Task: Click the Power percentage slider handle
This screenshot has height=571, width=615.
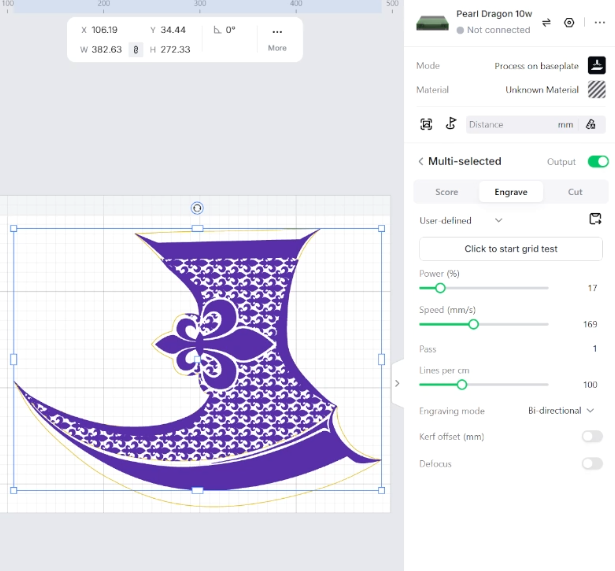Action: (440, 288)
